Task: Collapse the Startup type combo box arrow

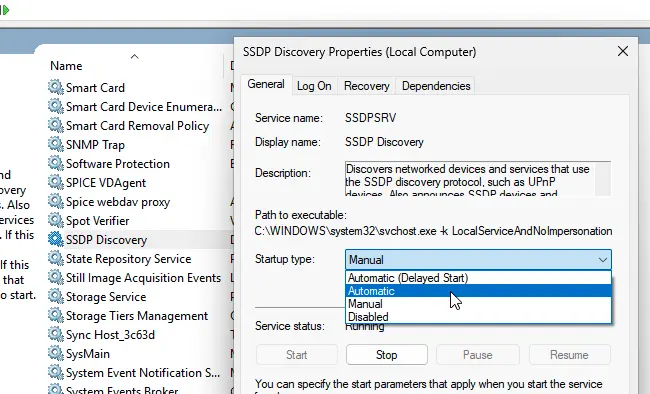Action: 603,260
